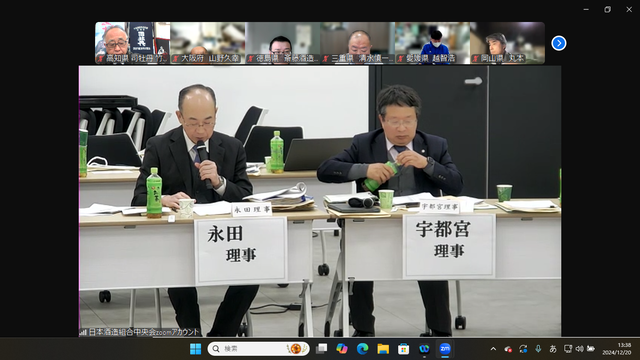Select the 岡山県 participant video thumbnail
Image resolution: width=640 pixels, height=360 pixels.
pyautogui.click(x=507, y=43)
